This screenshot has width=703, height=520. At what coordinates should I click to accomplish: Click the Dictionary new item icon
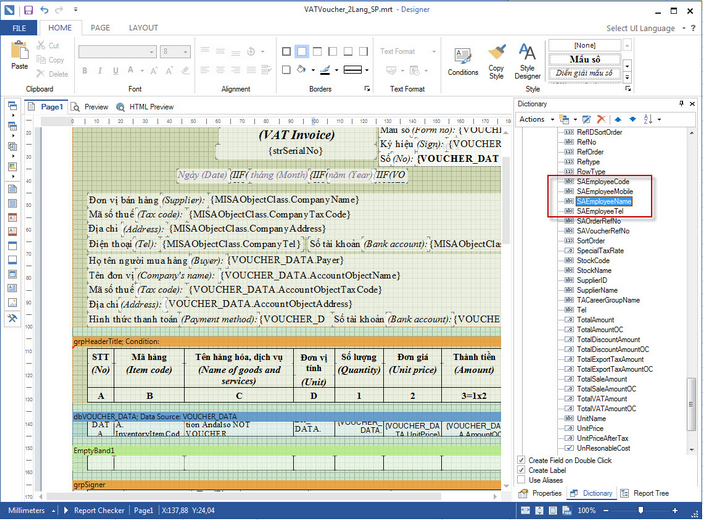[x=564, y=119]
